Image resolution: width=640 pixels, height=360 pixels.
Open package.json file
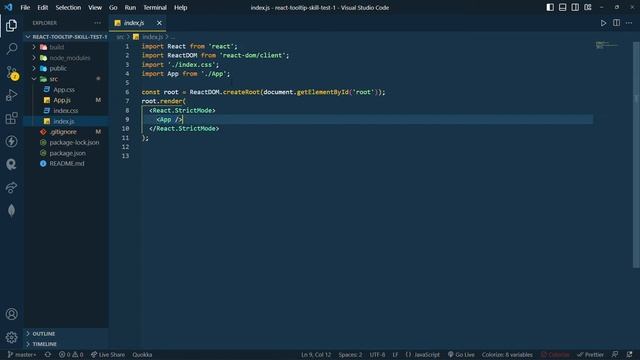click(x=66, y=153)
